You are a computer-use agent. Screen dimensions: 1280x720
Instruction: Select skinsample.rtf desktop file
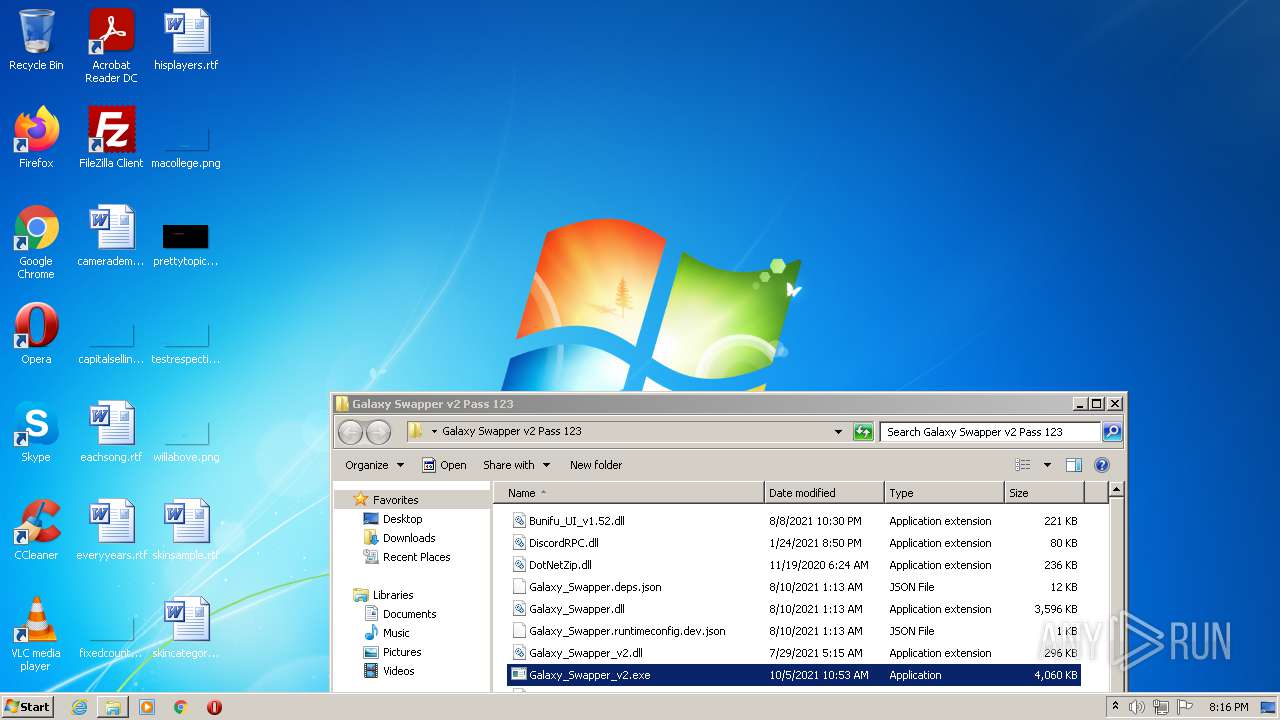coord(186,530)
